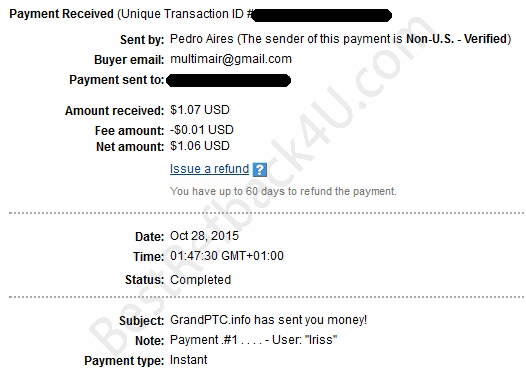Click the $1.06 USD net amount
This screenshot has width=526, height=375.
pos(200,146)
